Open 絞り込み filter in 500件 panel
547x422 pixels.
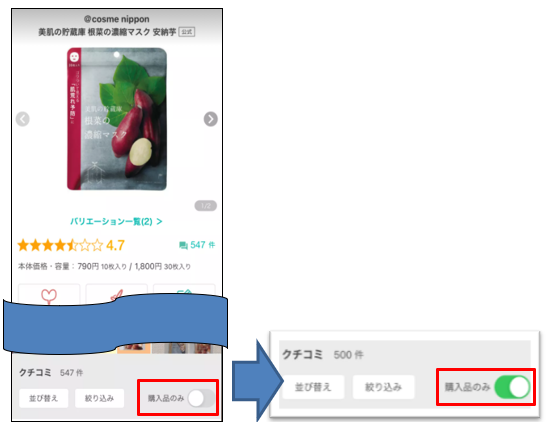pos(383,387)
